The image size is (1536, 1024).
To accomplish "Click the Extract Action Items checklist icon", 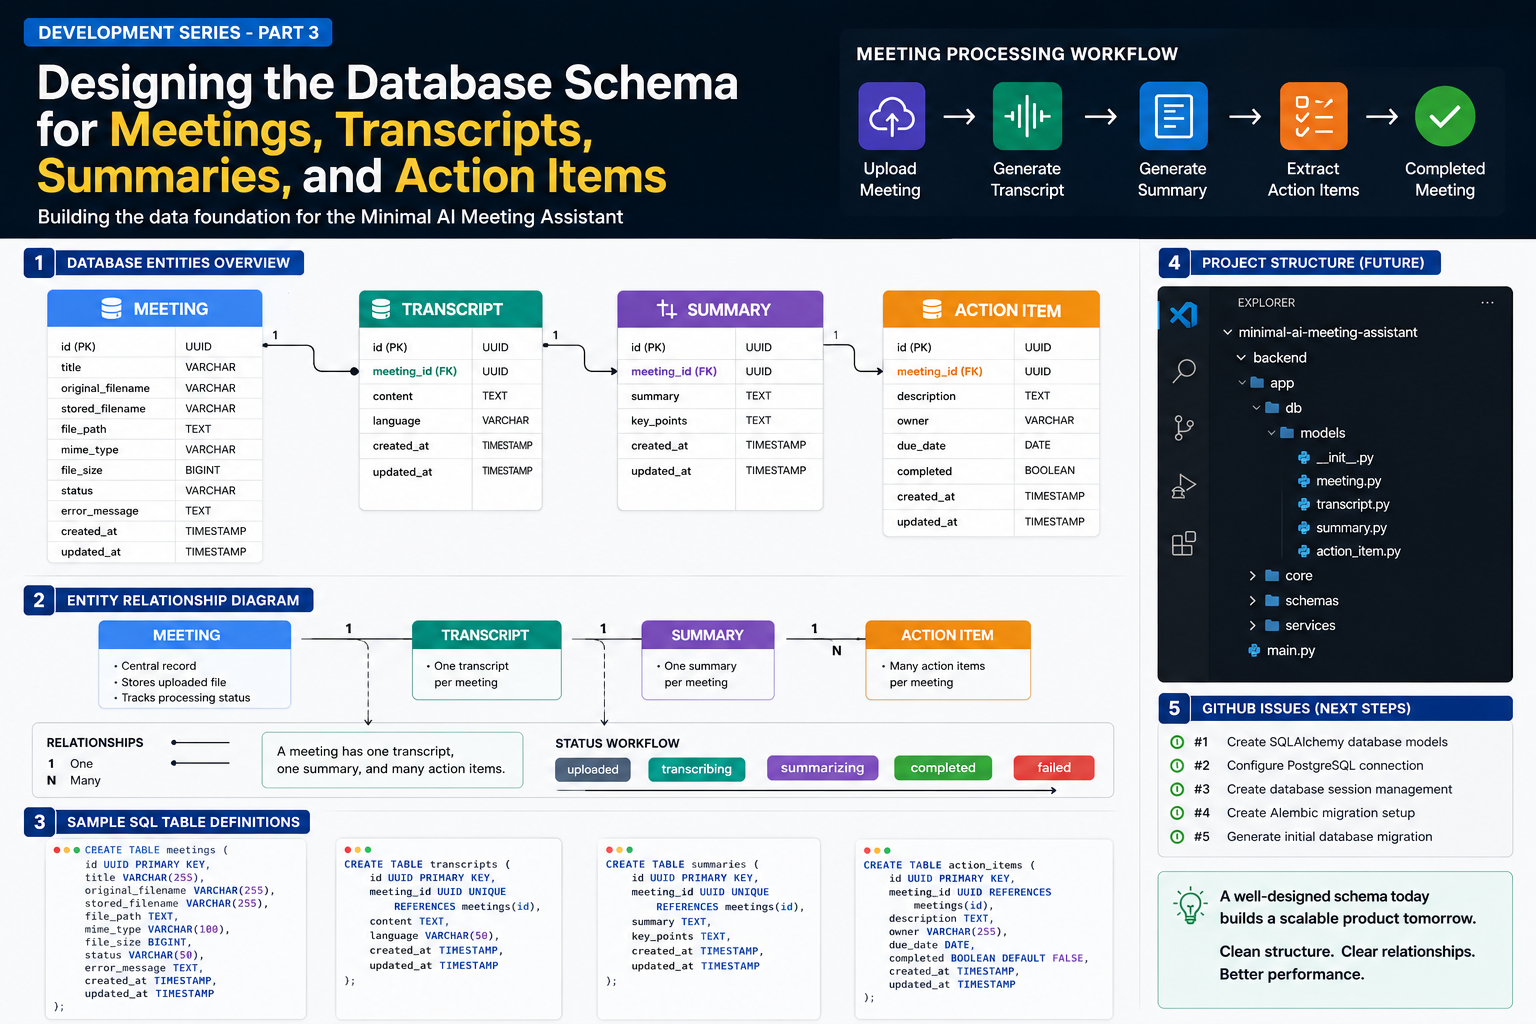I will coord(1313,116).
